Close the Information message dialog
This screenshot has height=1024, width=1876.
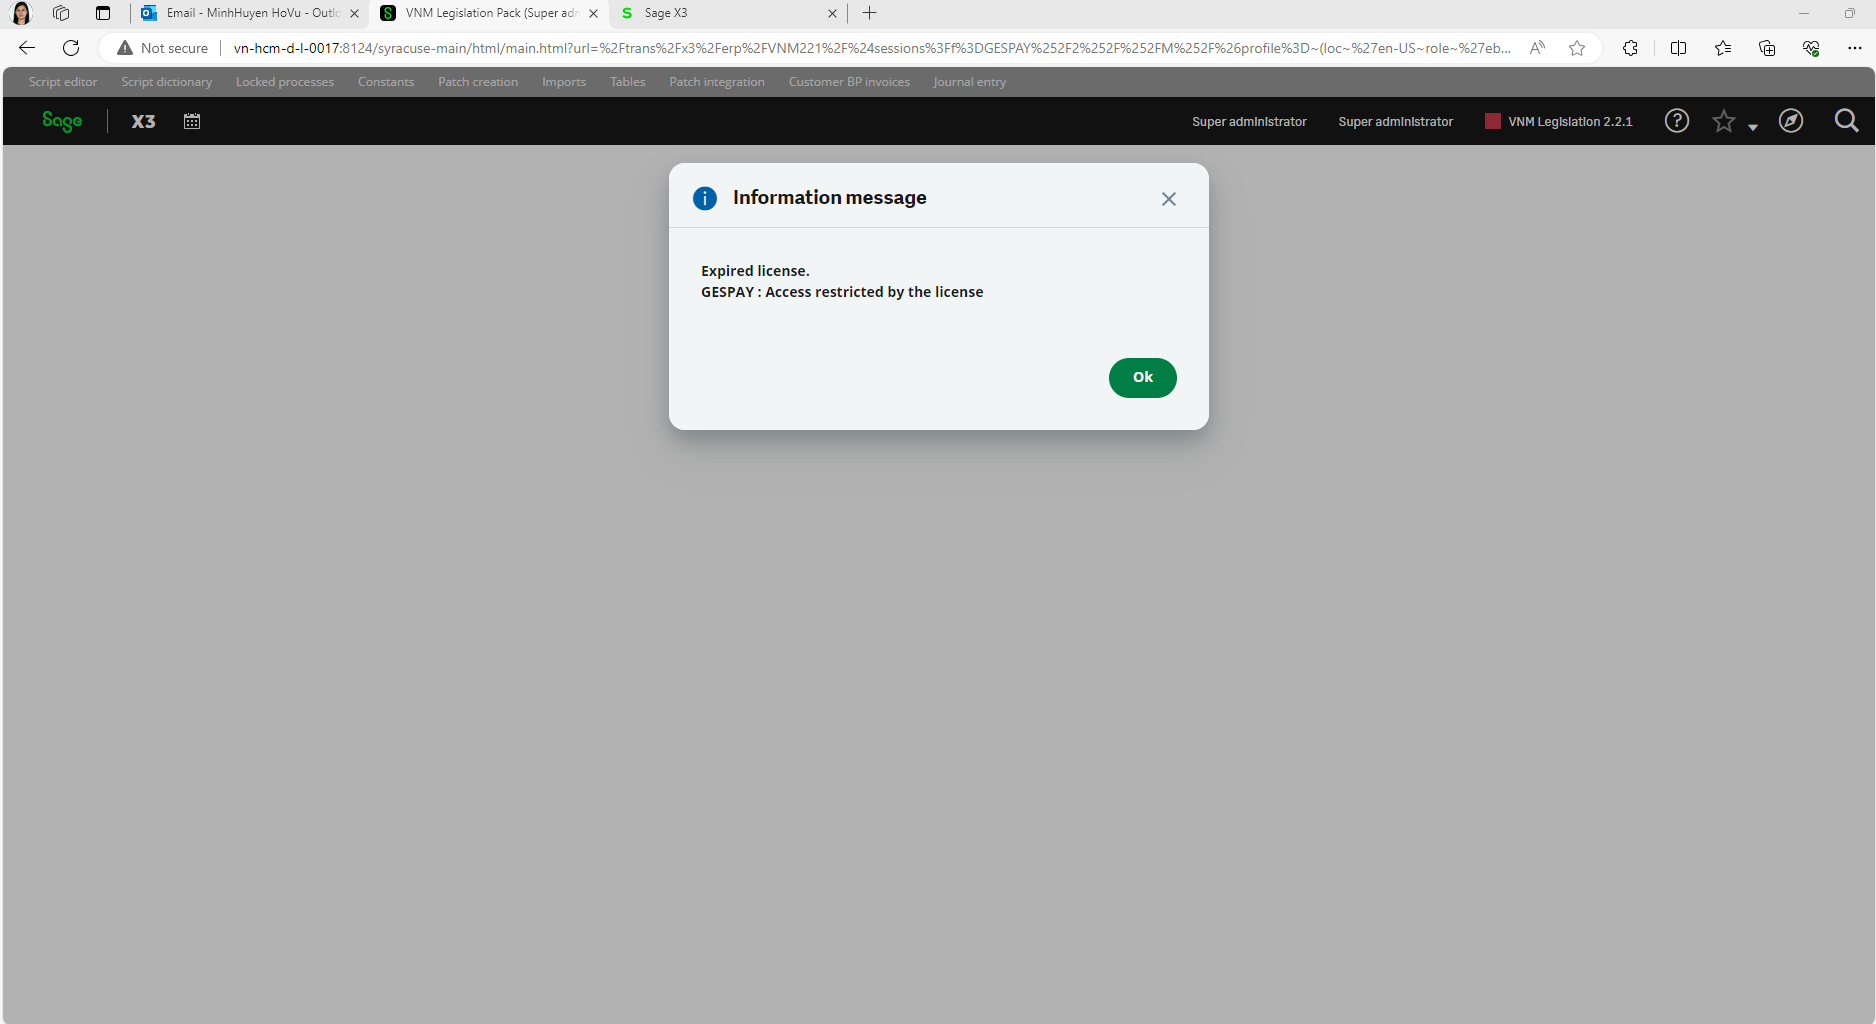[x=1168, y=199]
